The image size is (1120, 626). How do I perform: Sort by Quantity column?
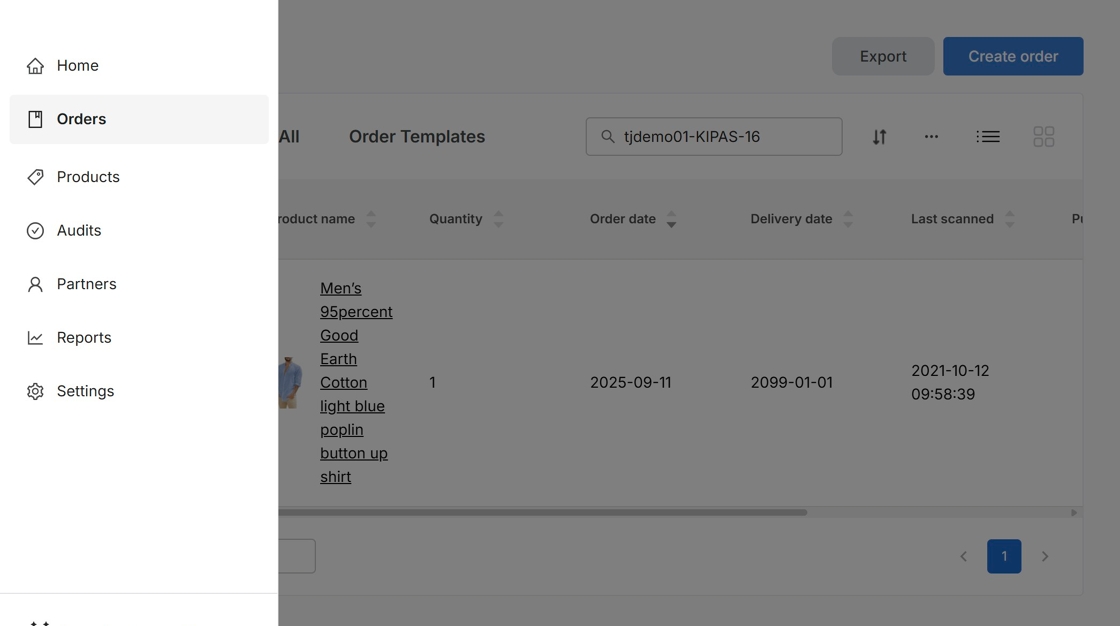coord(498,219)
